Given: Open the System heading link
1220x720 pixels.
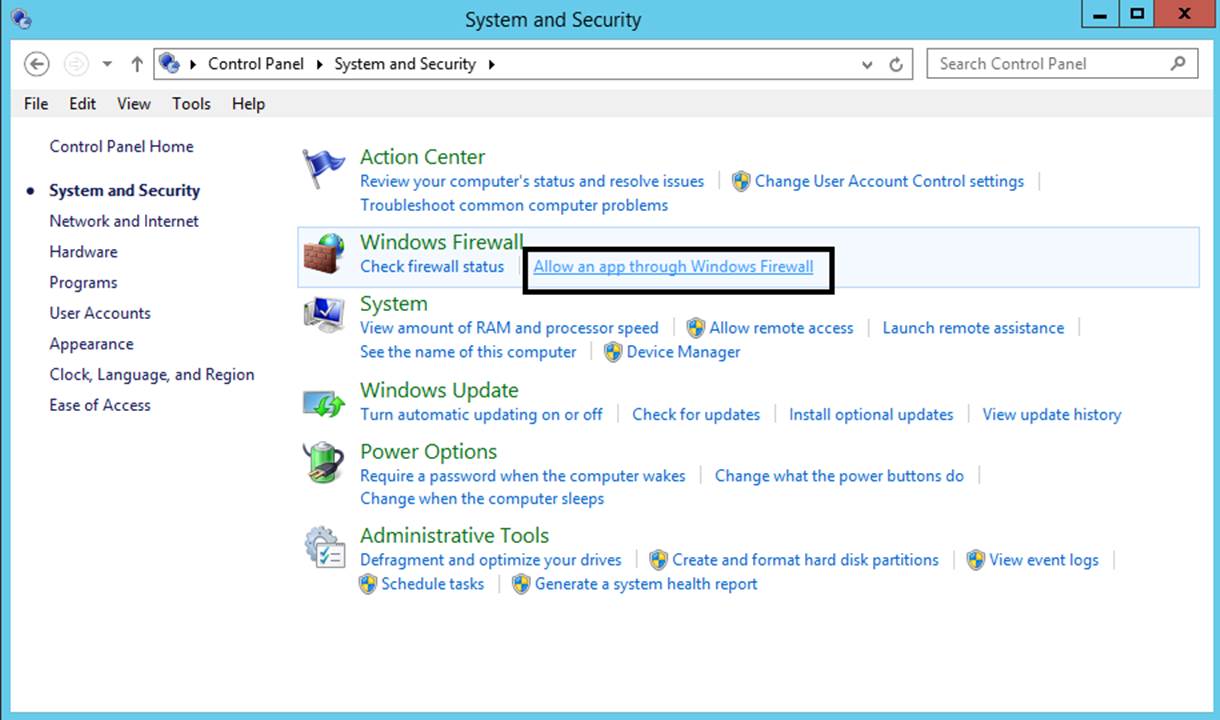Looking at the screenshot, I should point(394,304).
